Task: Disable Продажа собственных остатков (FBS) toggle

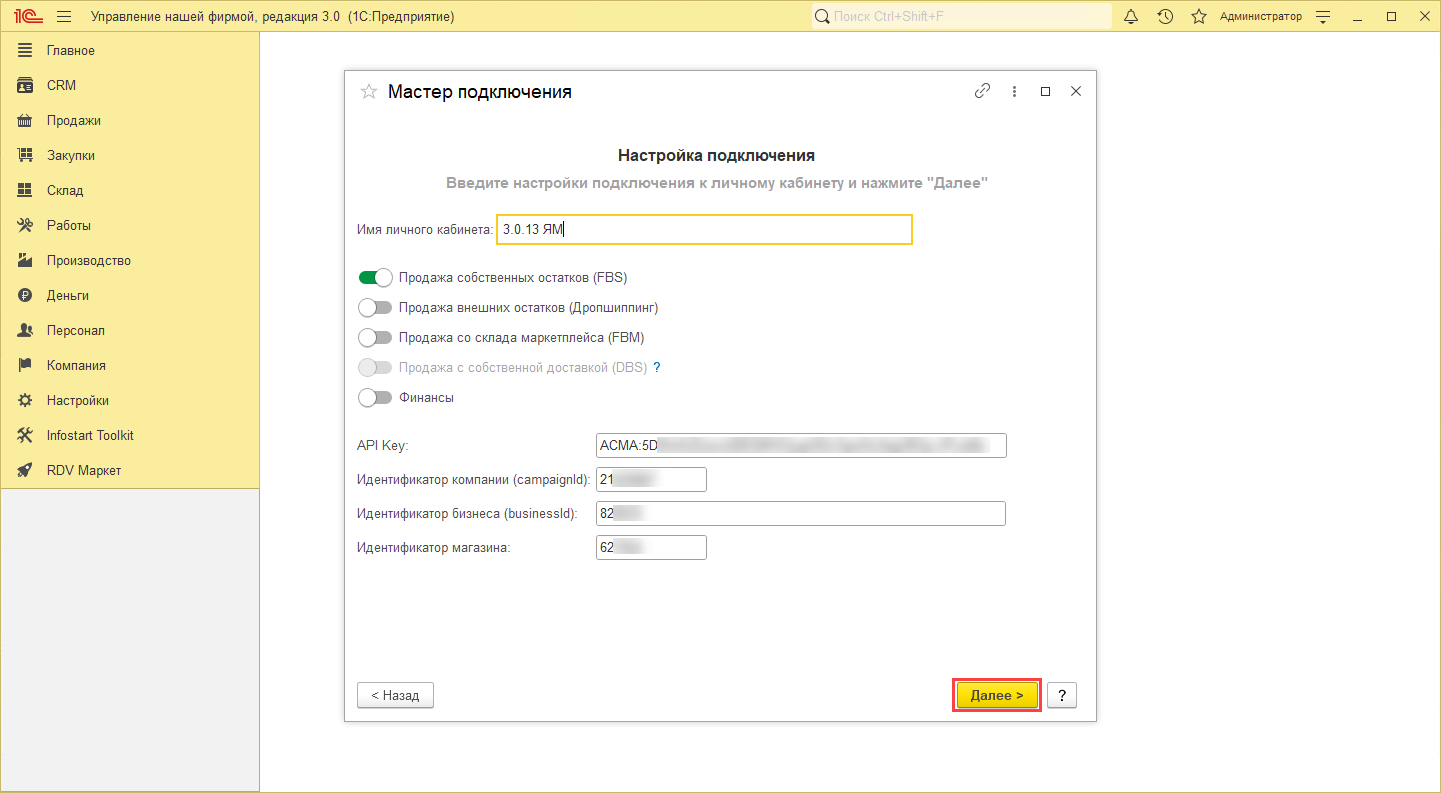Action: click(375, 277)
